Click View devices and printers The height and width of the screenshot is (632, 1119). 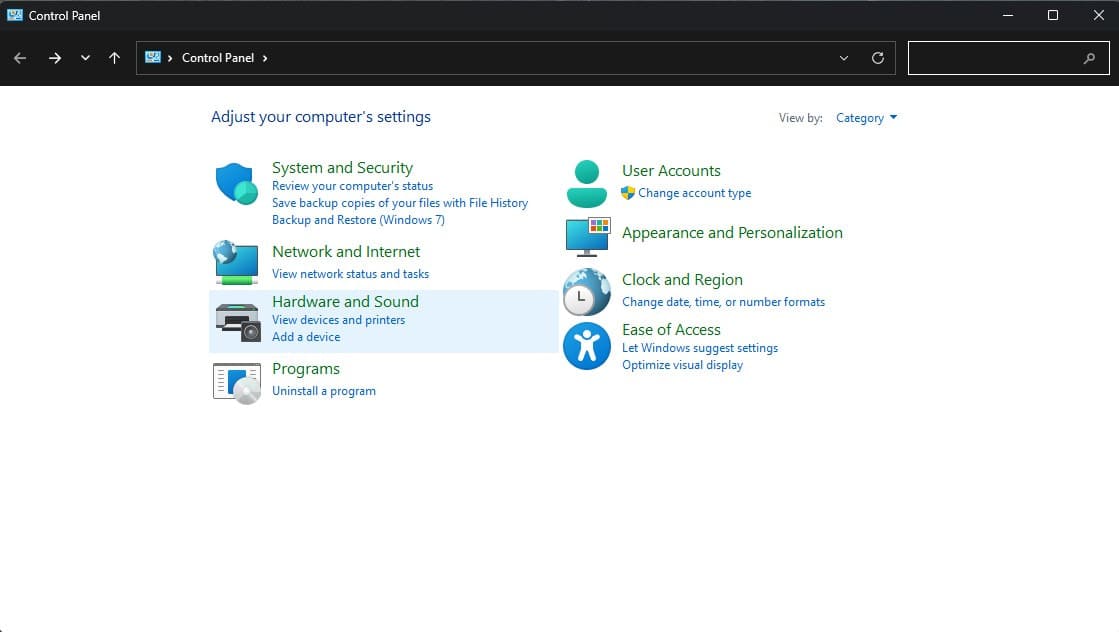tap(338, 320)
